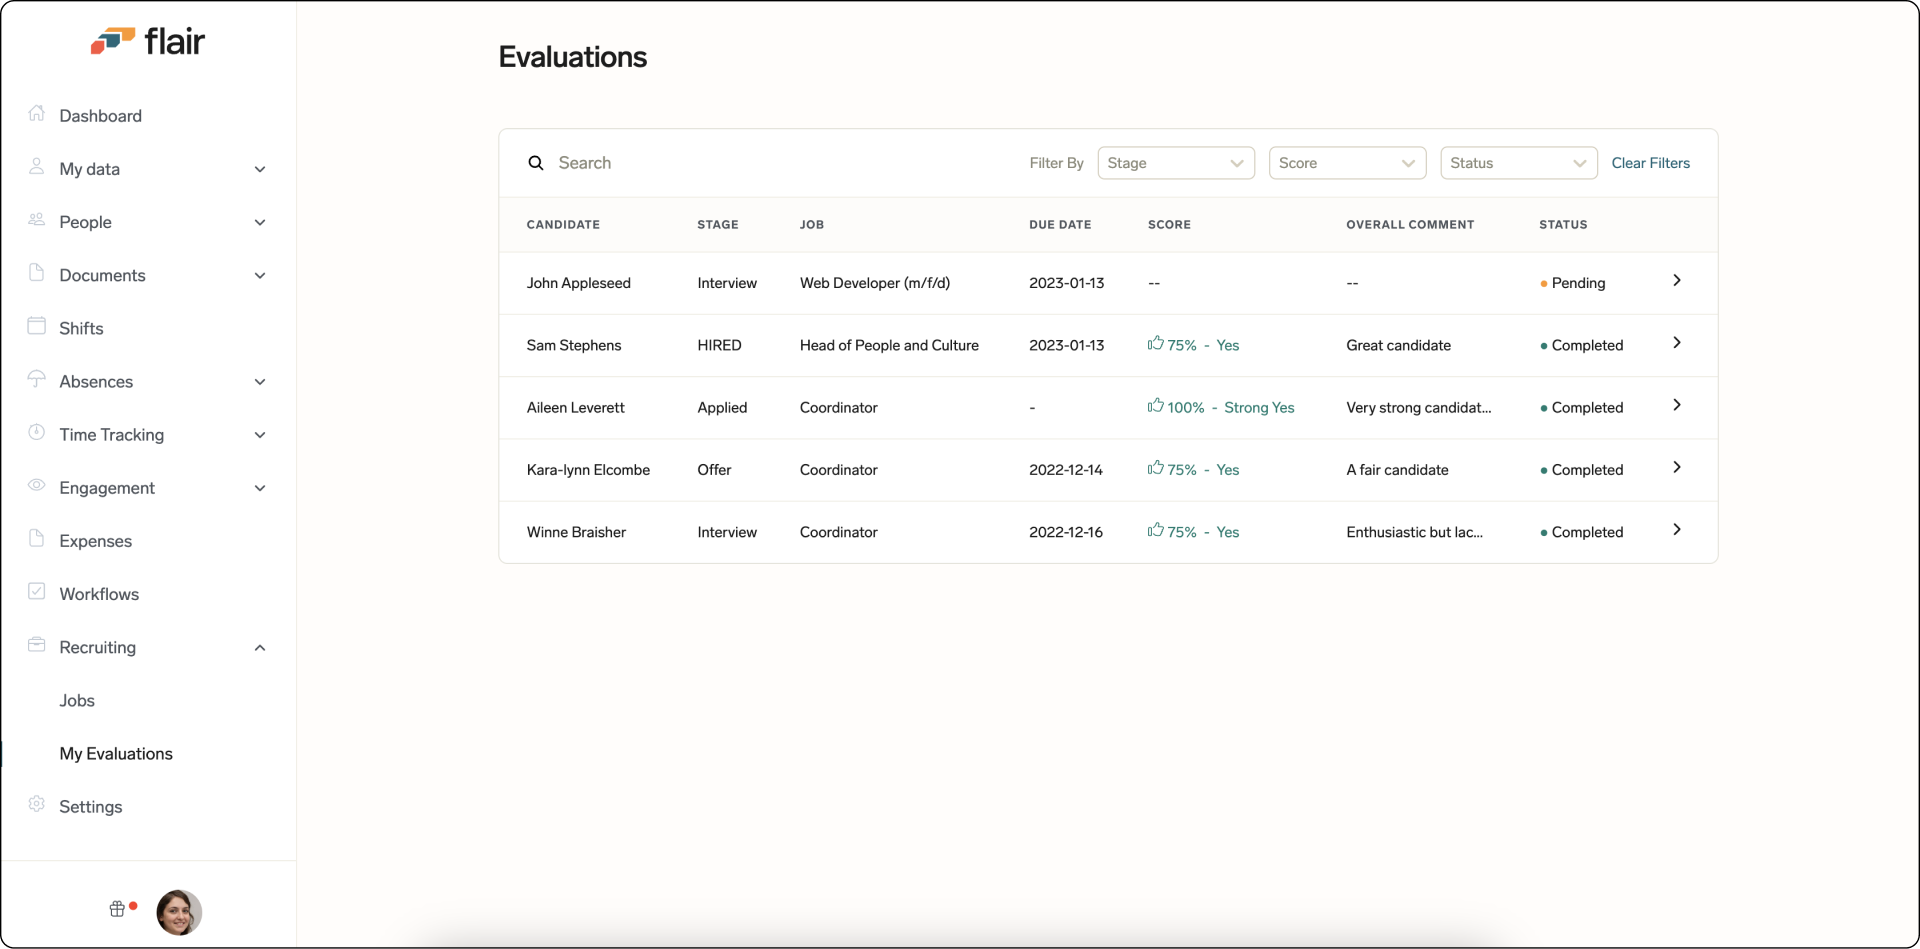Click the Engagement eye icon
This screenshot has width=1920, height=949.
37,487
